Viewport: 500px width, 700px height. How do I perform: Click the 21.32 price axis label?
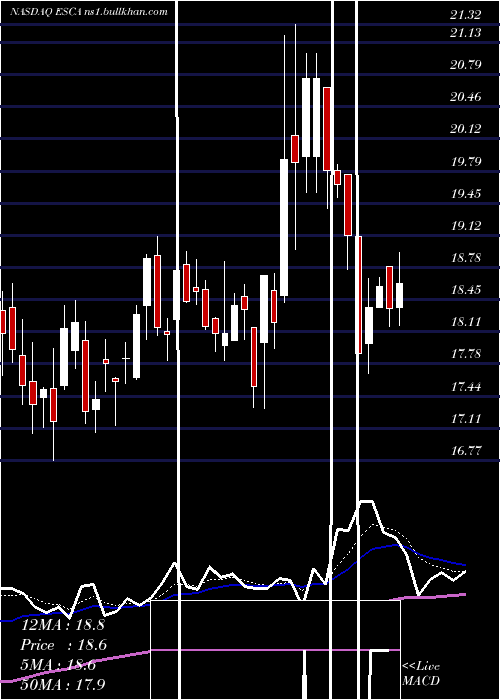coord(466,15)
